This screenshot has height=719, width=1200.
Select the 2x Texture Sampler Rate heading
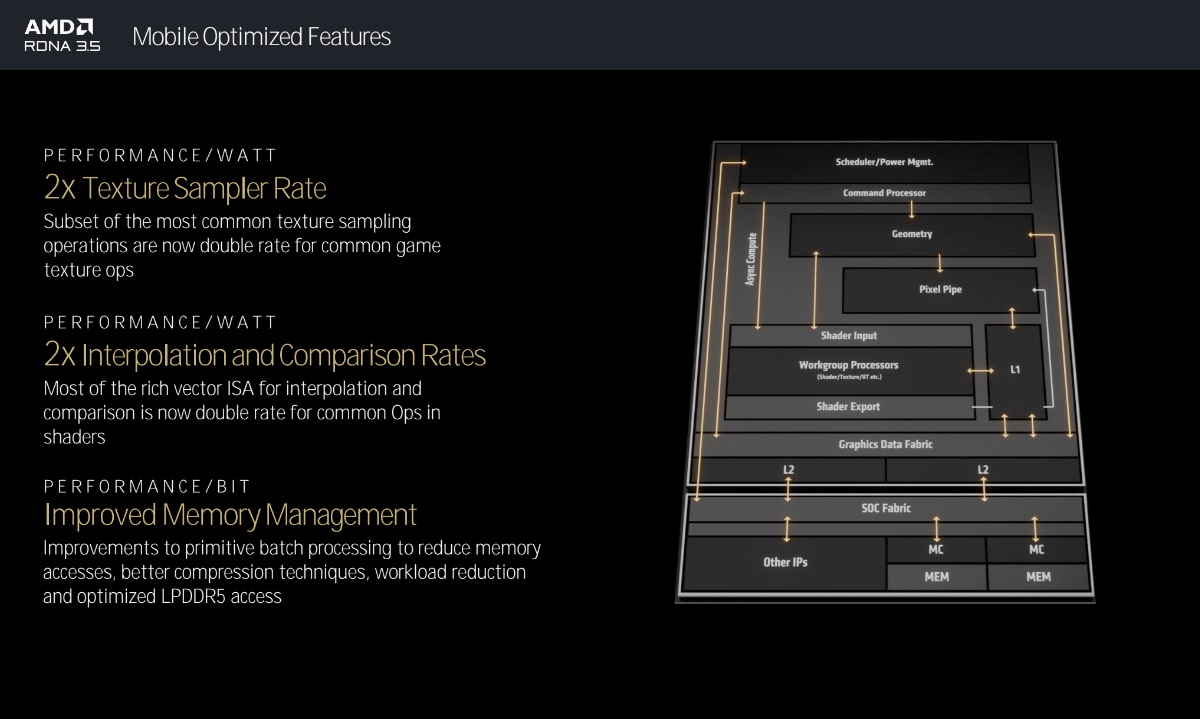click(x=185, y=188)
